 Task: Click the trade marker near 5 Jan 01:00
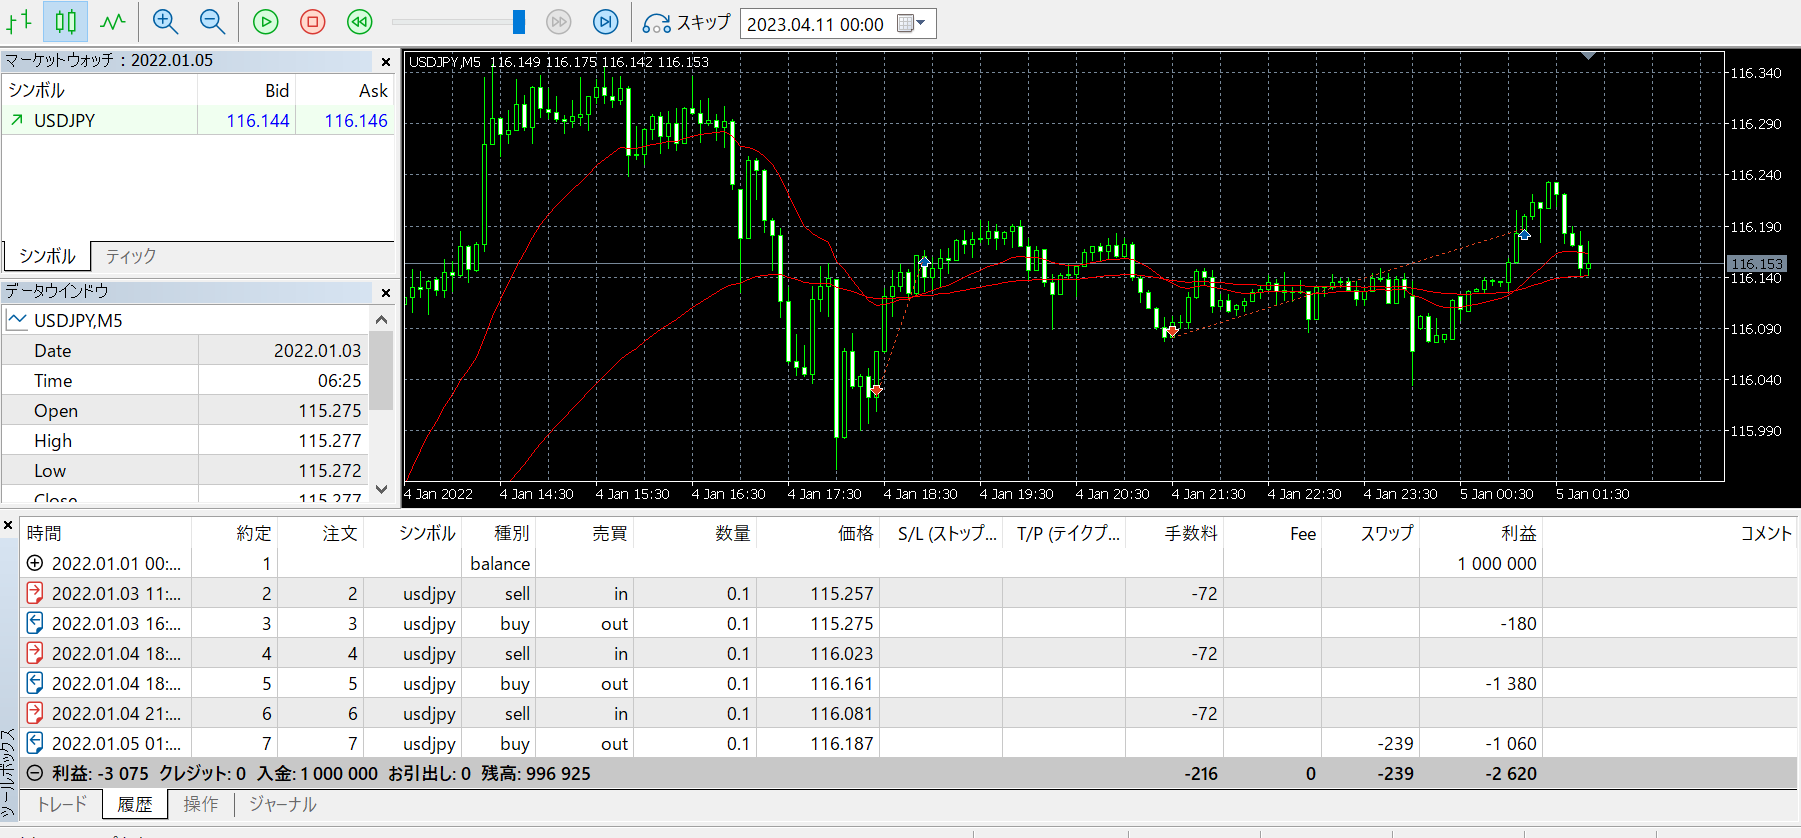coord(1524,235)
